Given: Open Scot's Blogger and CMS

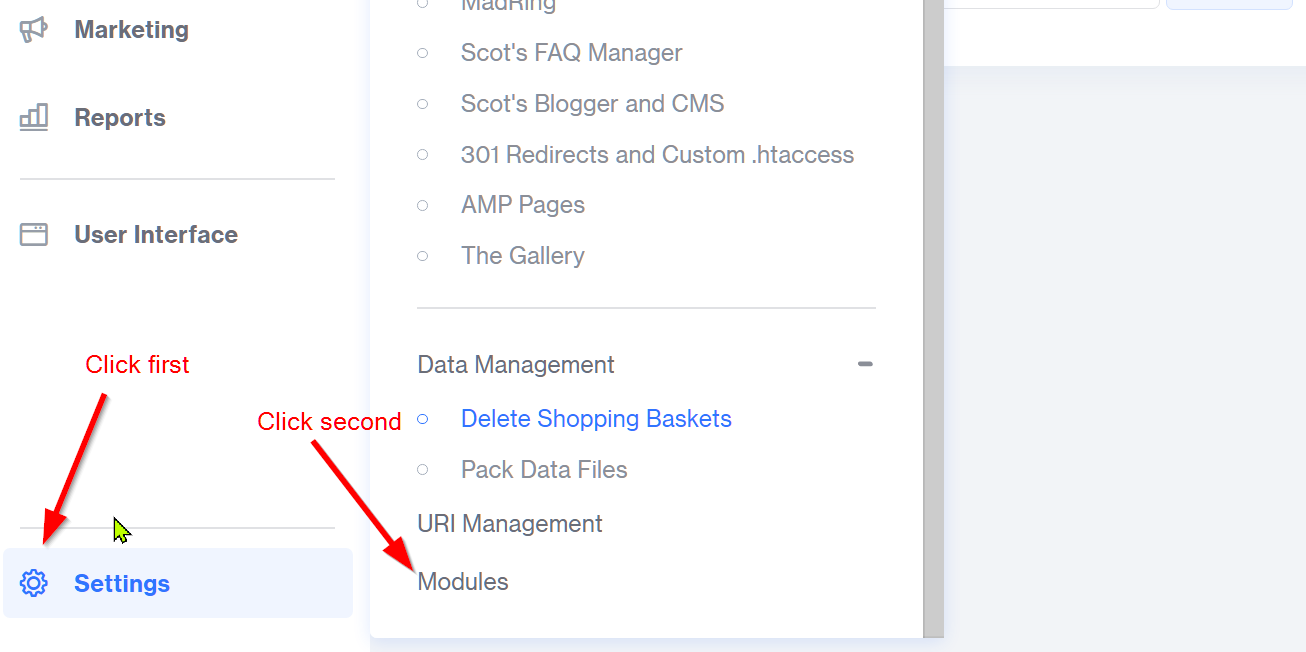Looking at the screenshot, I should 592,104.
